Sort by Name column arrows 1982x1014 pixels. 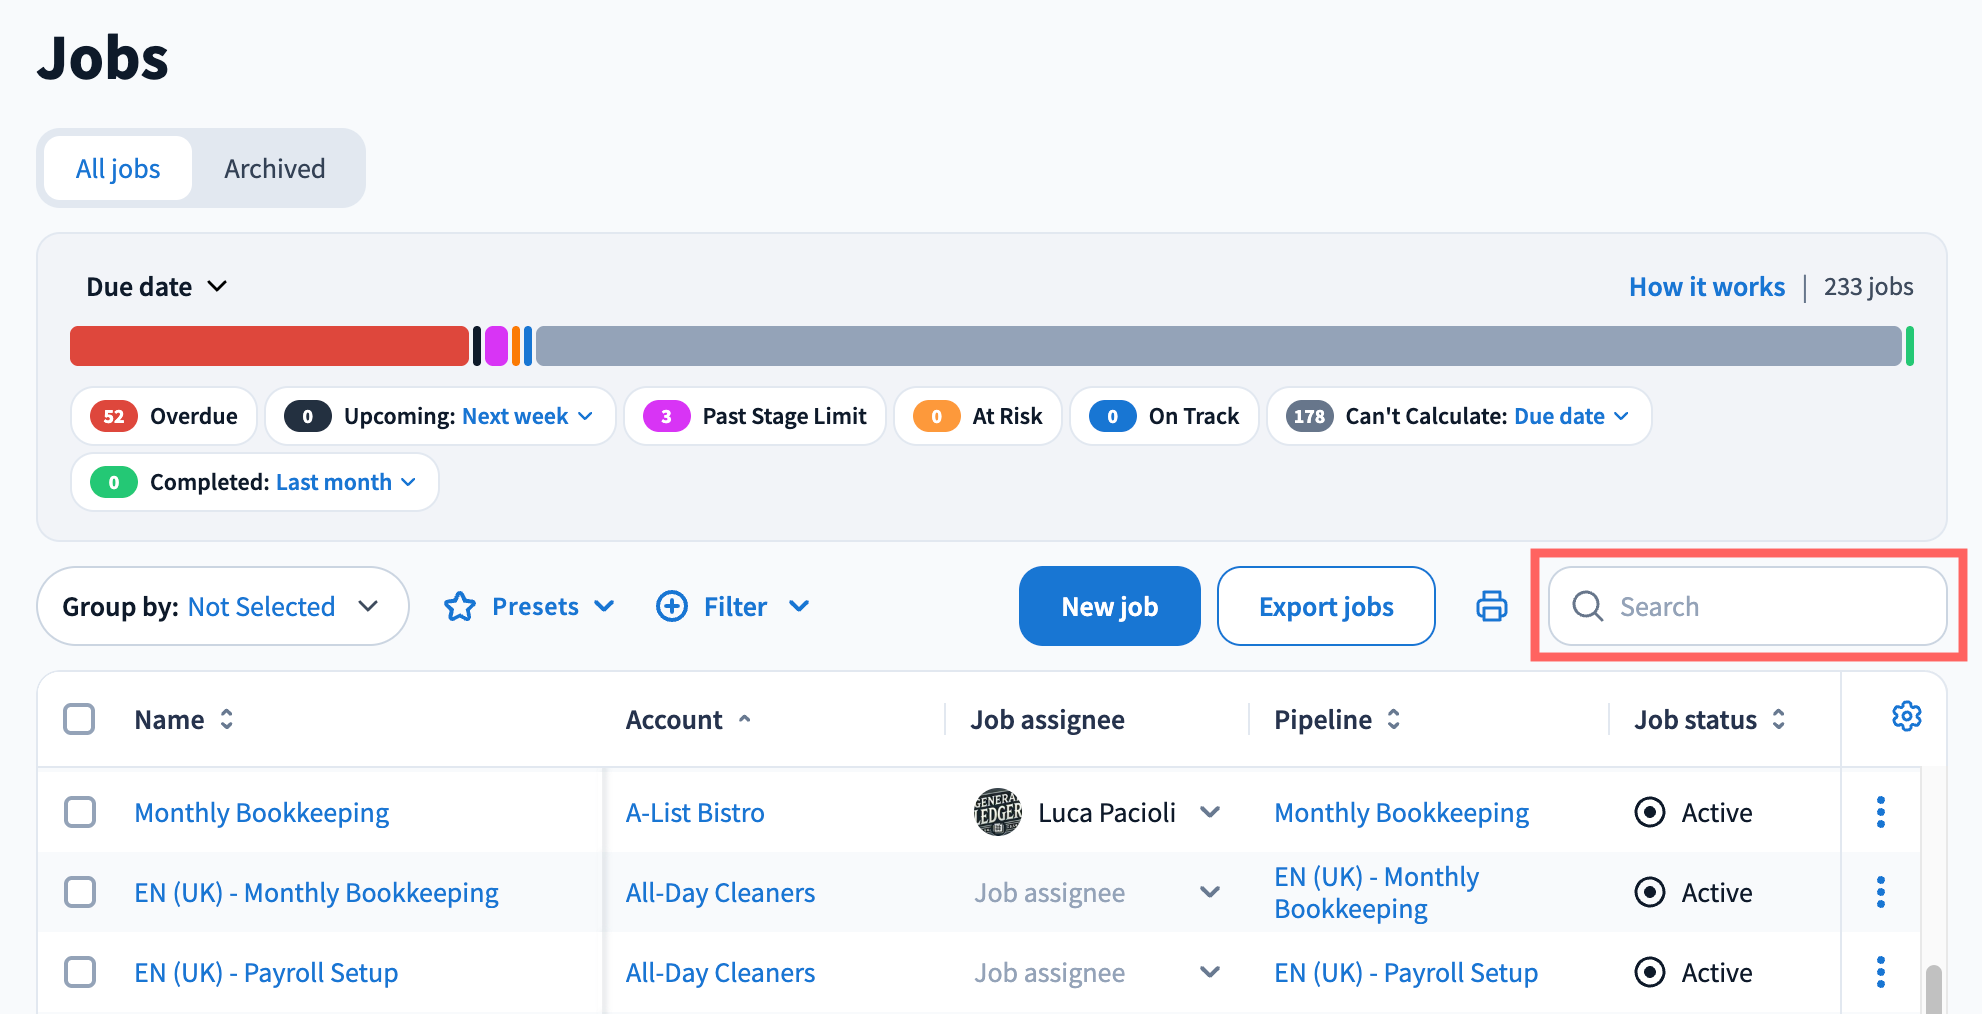227,720
